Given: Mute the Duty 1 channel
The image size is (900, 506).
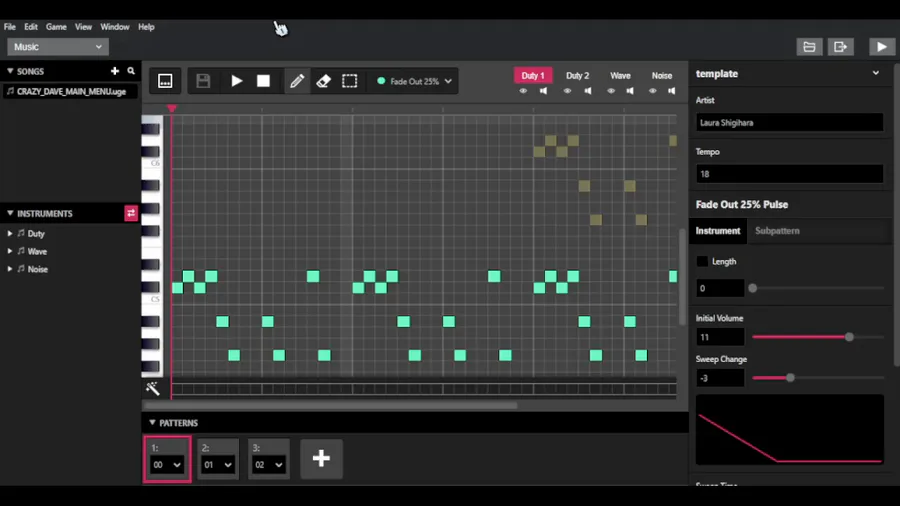Looking at the screenshot, I should click(x=543, y=91).
